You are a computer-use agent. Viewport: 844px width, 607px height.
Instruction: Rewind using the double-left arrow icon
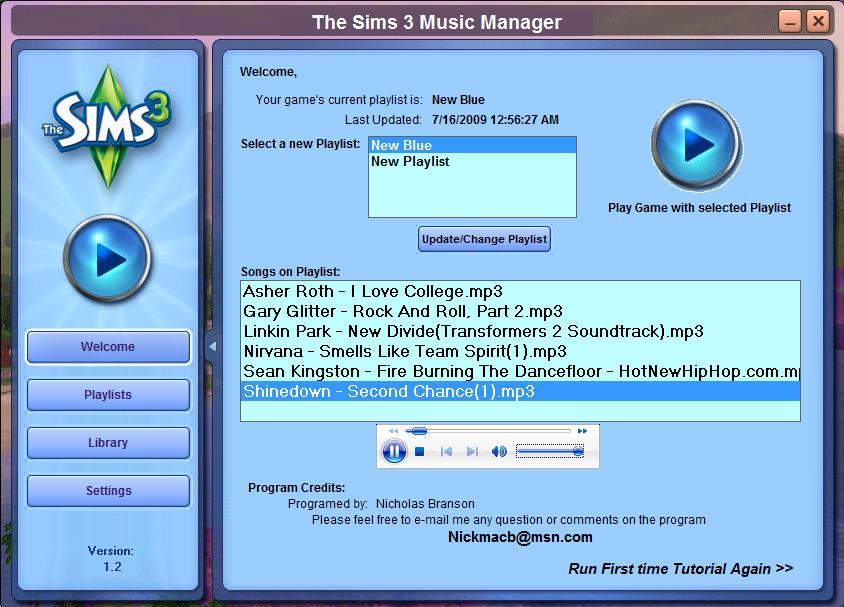coord(393,431)
